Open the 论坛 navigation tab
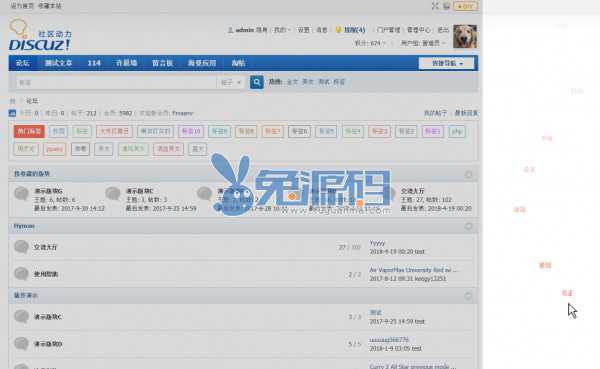This screenshot has height=369, width=600. pos(23,63)
